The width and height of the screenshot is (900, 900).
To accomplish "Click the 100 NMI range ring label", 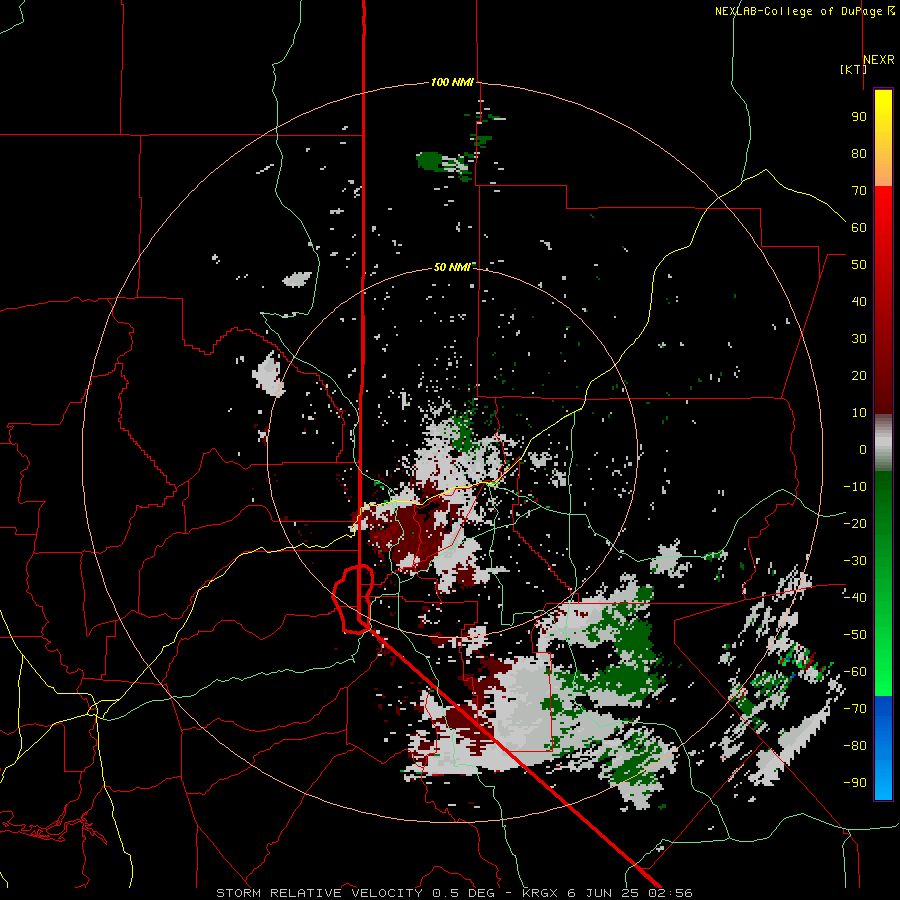I will 452,83.
